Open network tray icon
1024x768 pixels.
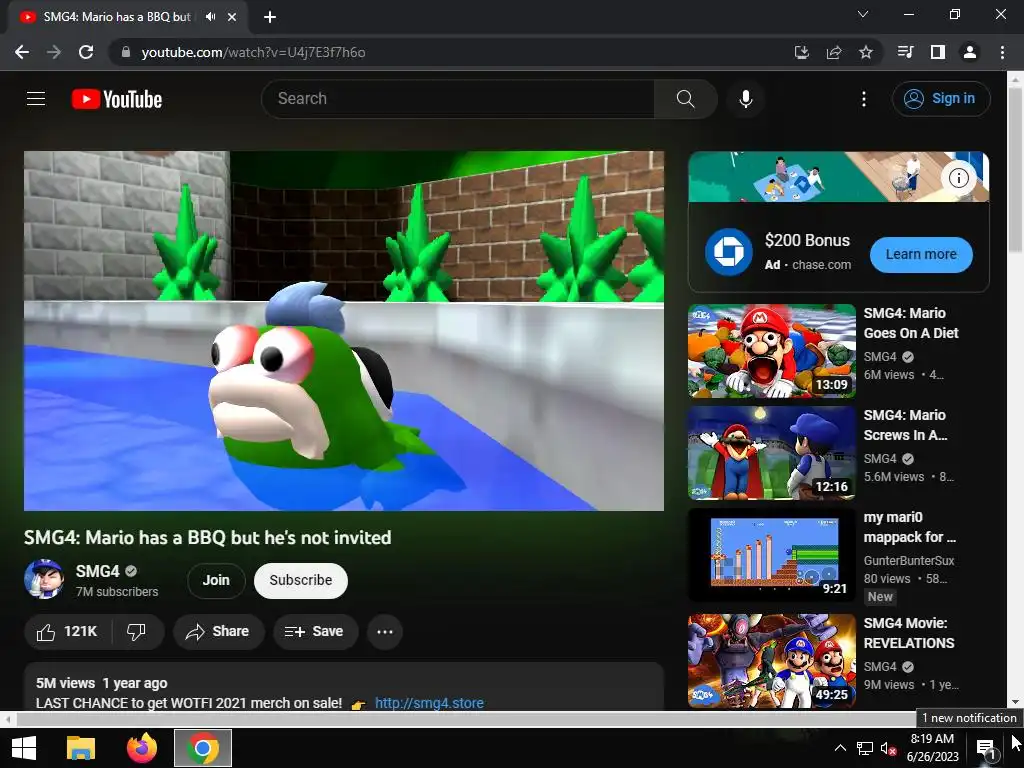click(865, 748)
